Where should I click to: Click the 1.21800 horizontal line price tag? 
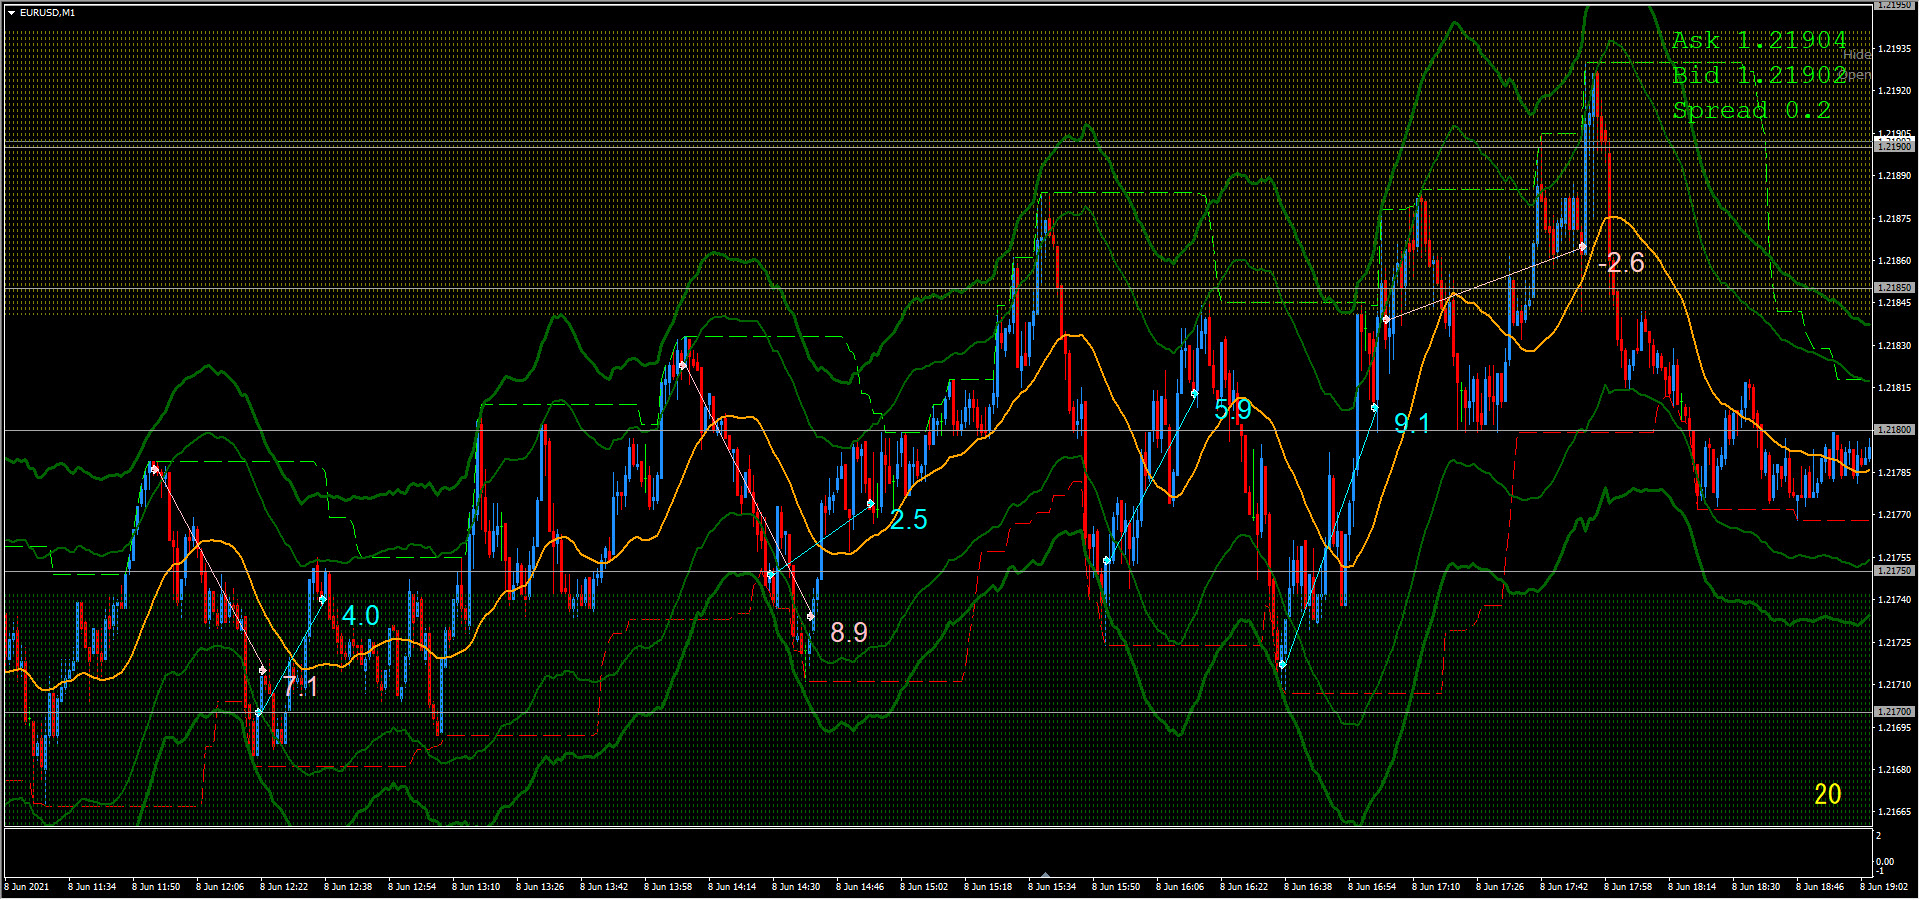(1893, 430)
